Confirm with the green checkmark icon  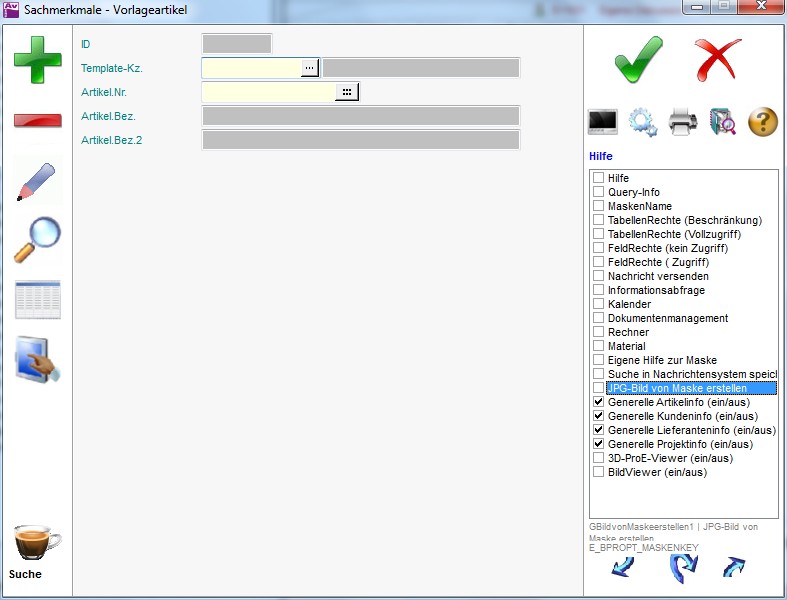(x=638, y=60)
